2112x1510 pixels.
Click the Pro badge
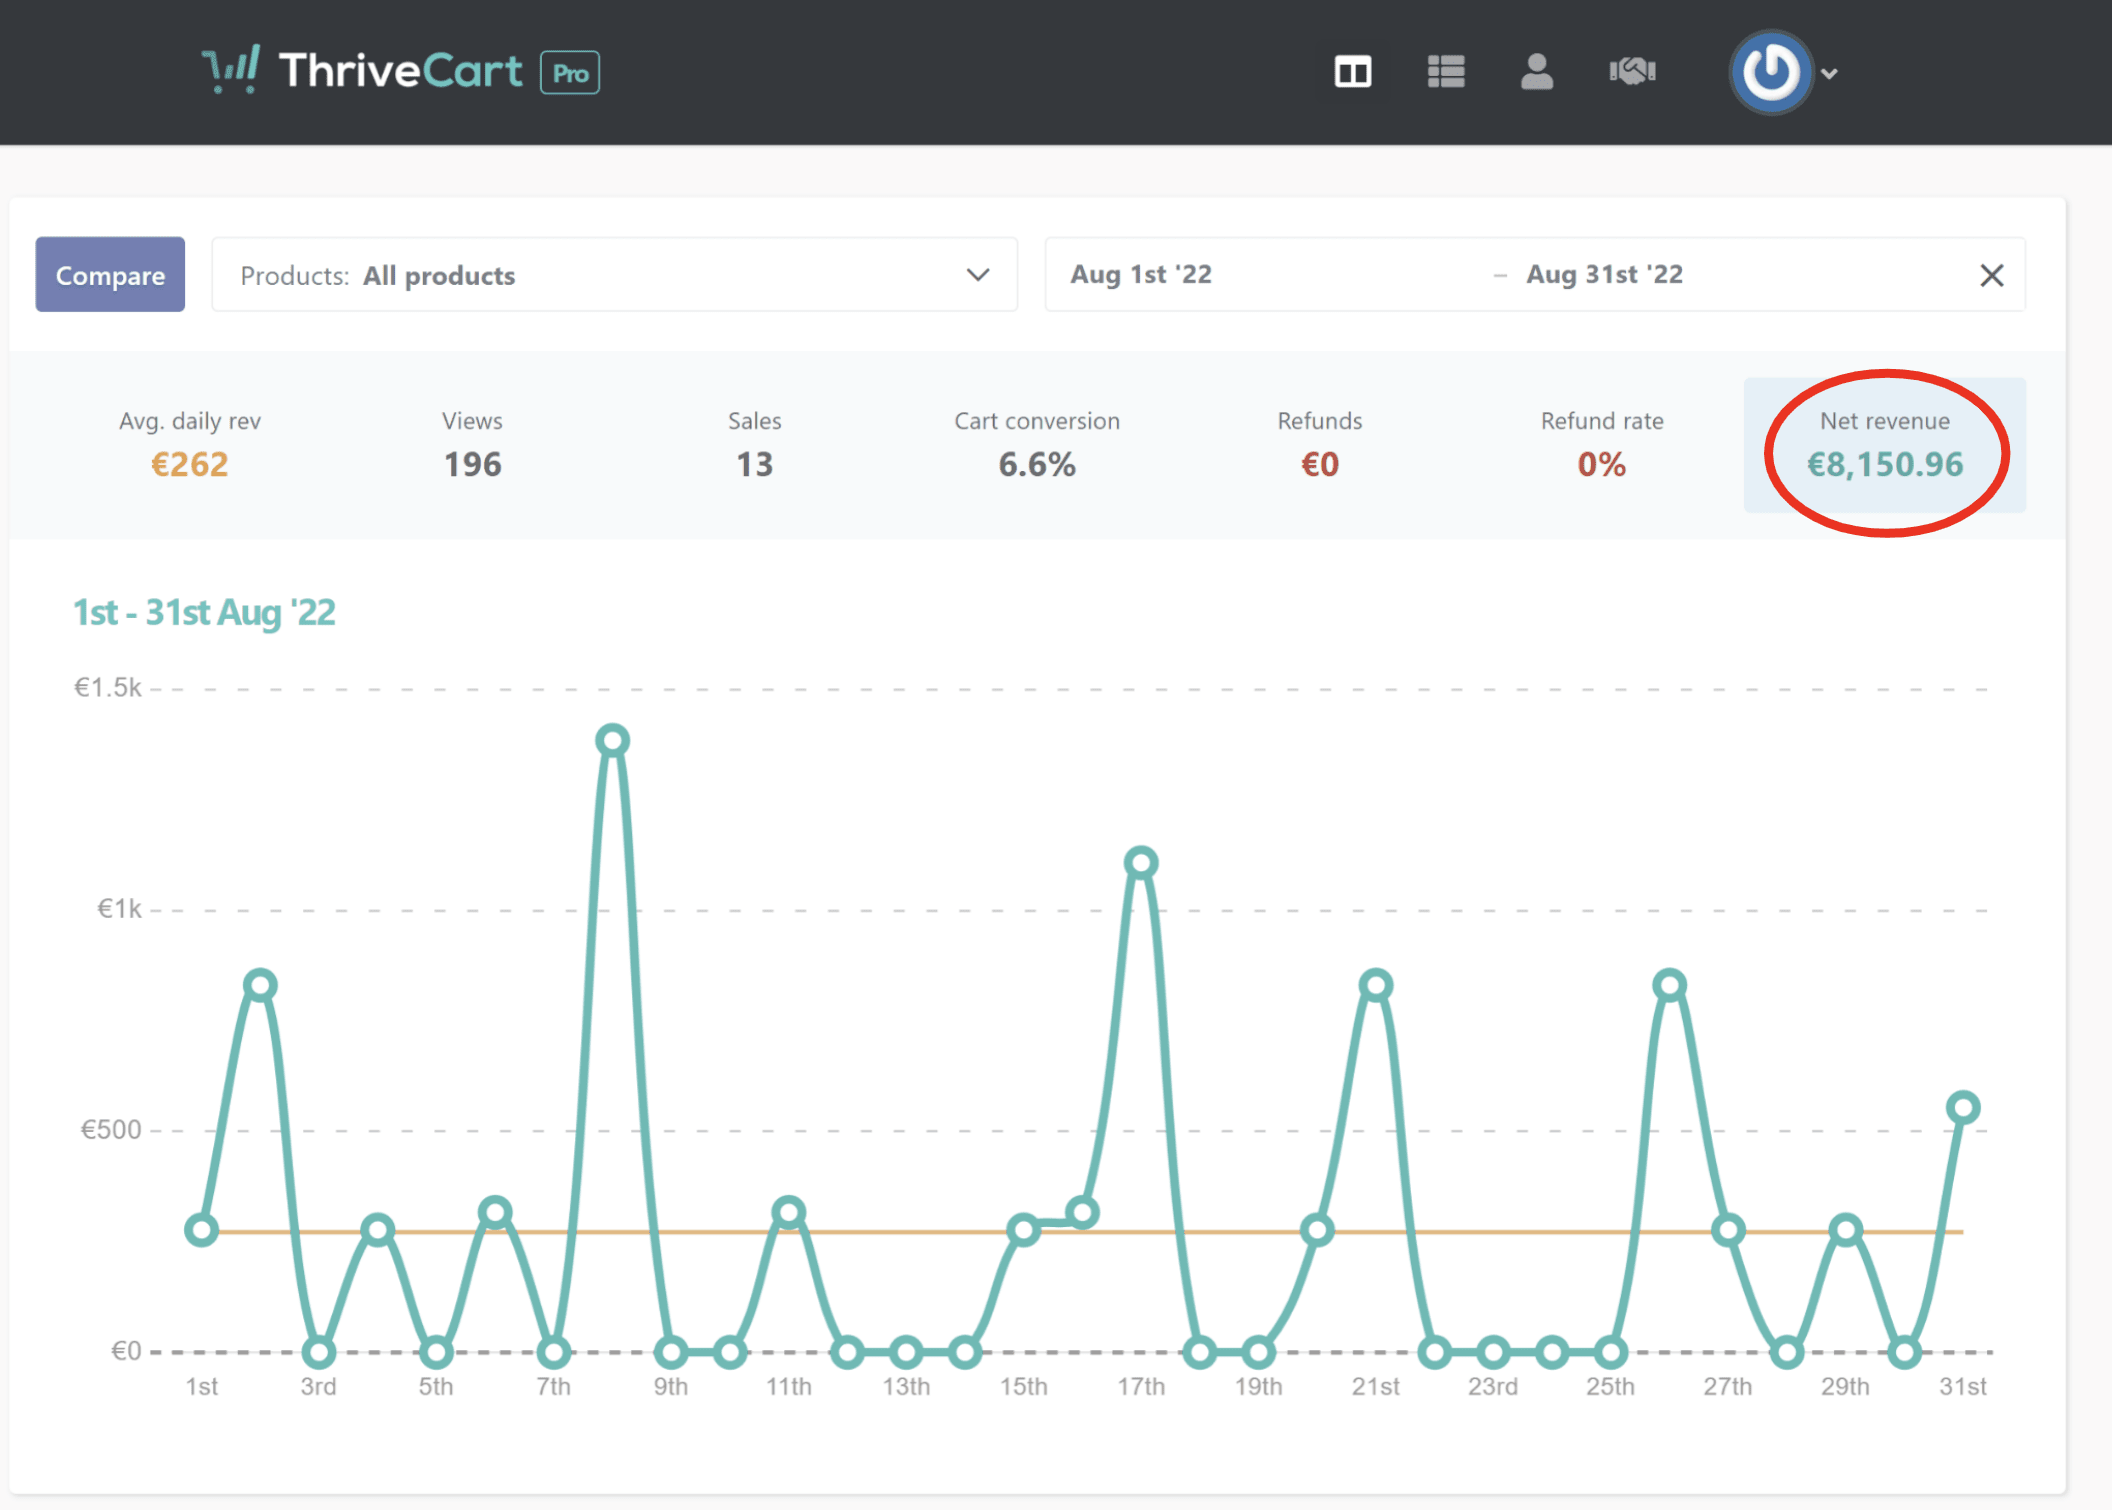[570, 73]
